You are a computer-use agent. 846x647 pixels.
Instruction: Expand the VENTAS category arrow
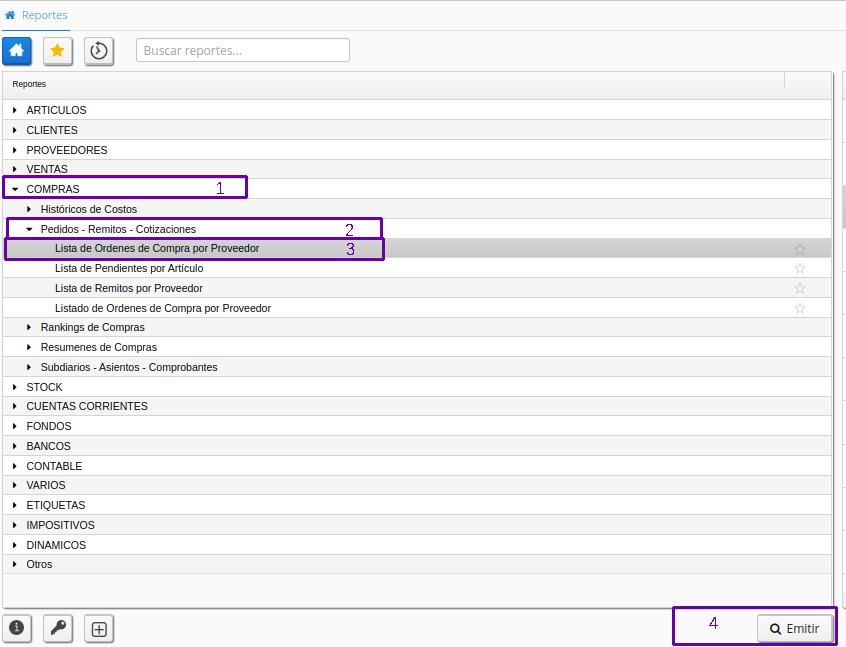(15, 169)
